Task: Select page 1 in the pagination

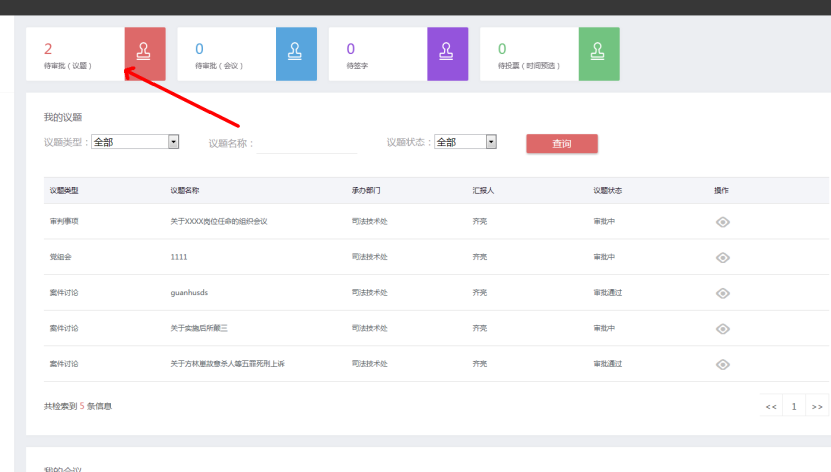Action: point(794,406)
